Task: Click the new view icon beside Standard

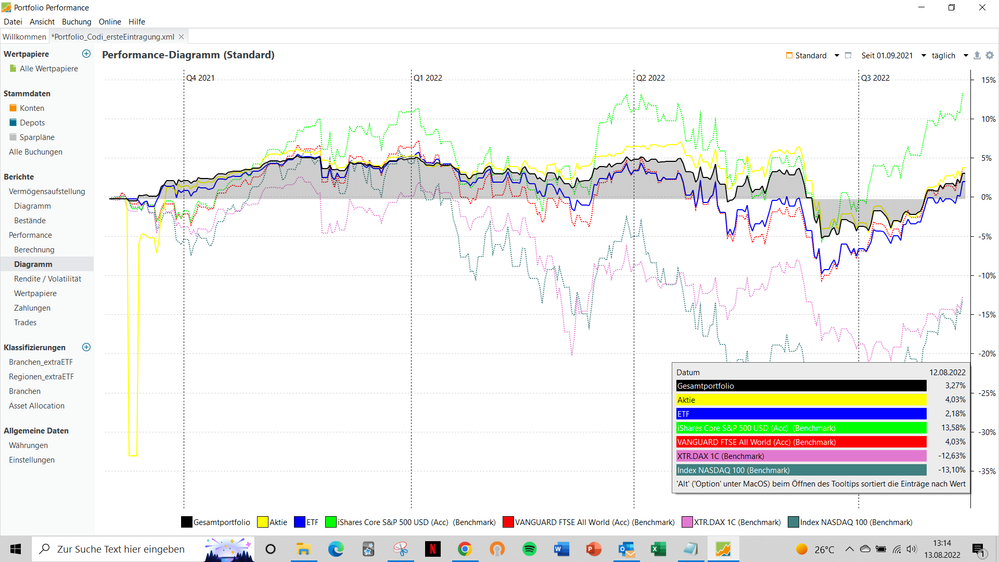Action: 848,55
